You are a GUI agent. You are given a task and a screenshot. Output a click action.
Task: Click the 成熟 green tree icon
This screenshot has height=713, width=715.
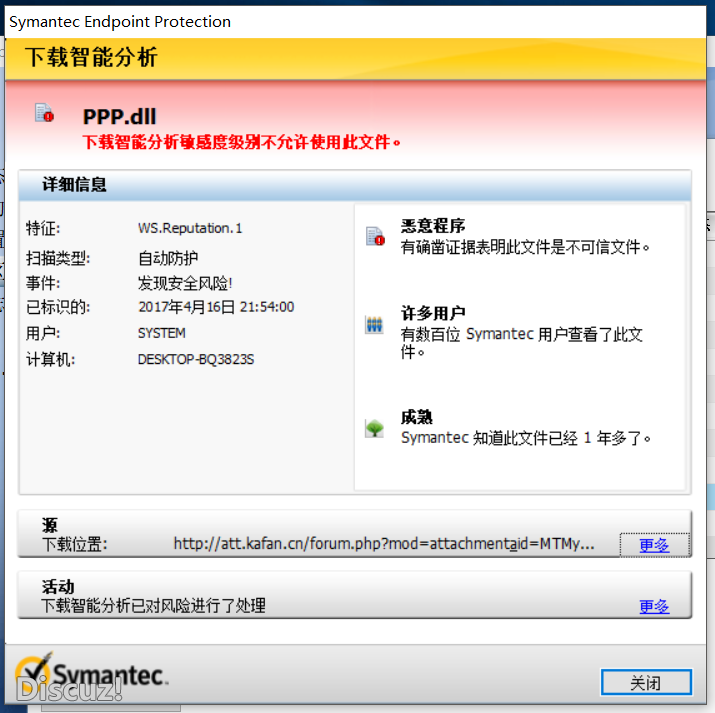point(375,429)
